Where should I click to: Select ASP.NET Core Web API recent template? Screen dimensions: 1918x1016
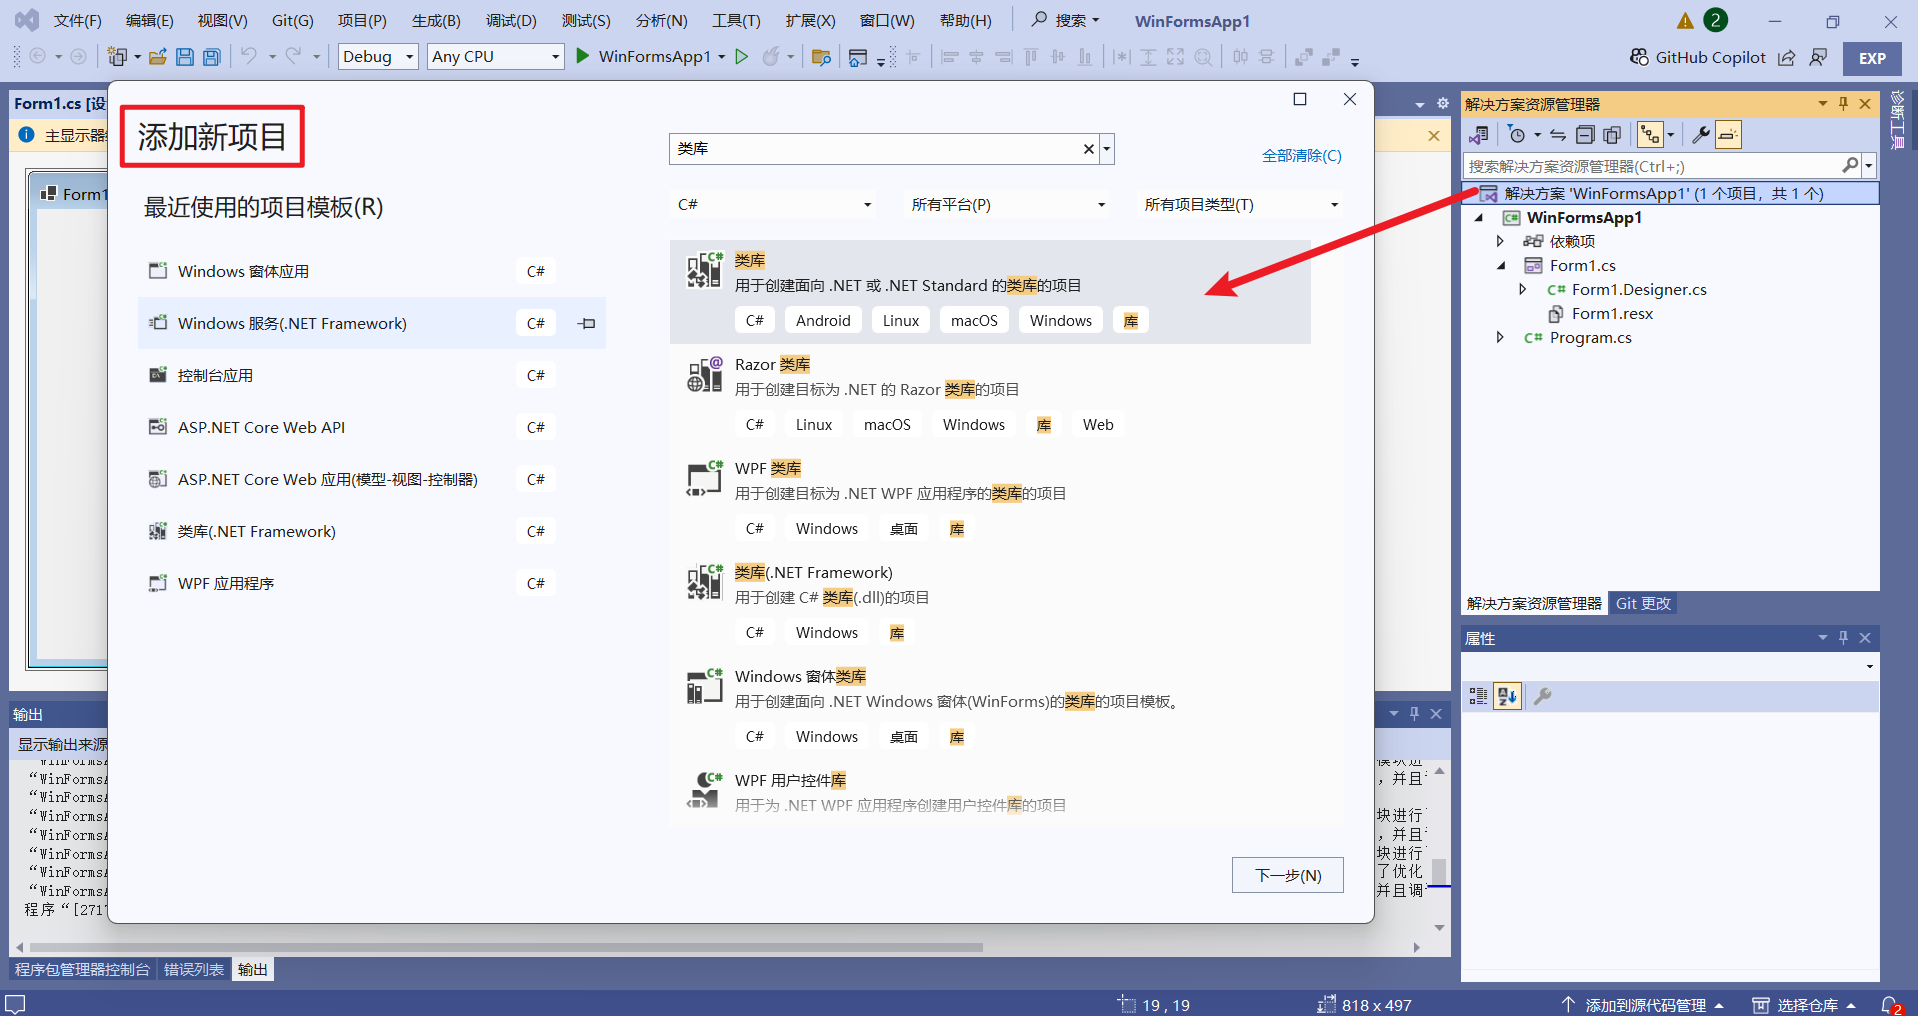pyautogui.click(x=372, y=427)
